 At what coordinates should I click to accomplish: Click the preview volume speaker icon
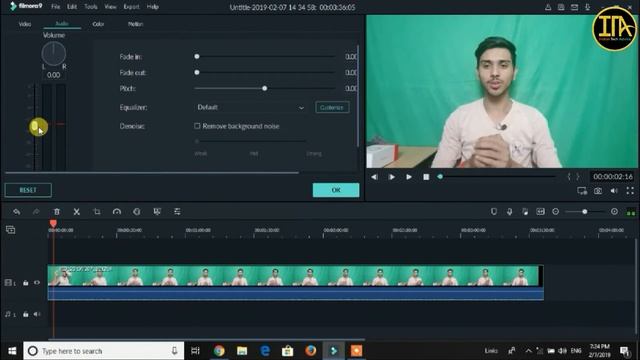(x=614, y=191)
